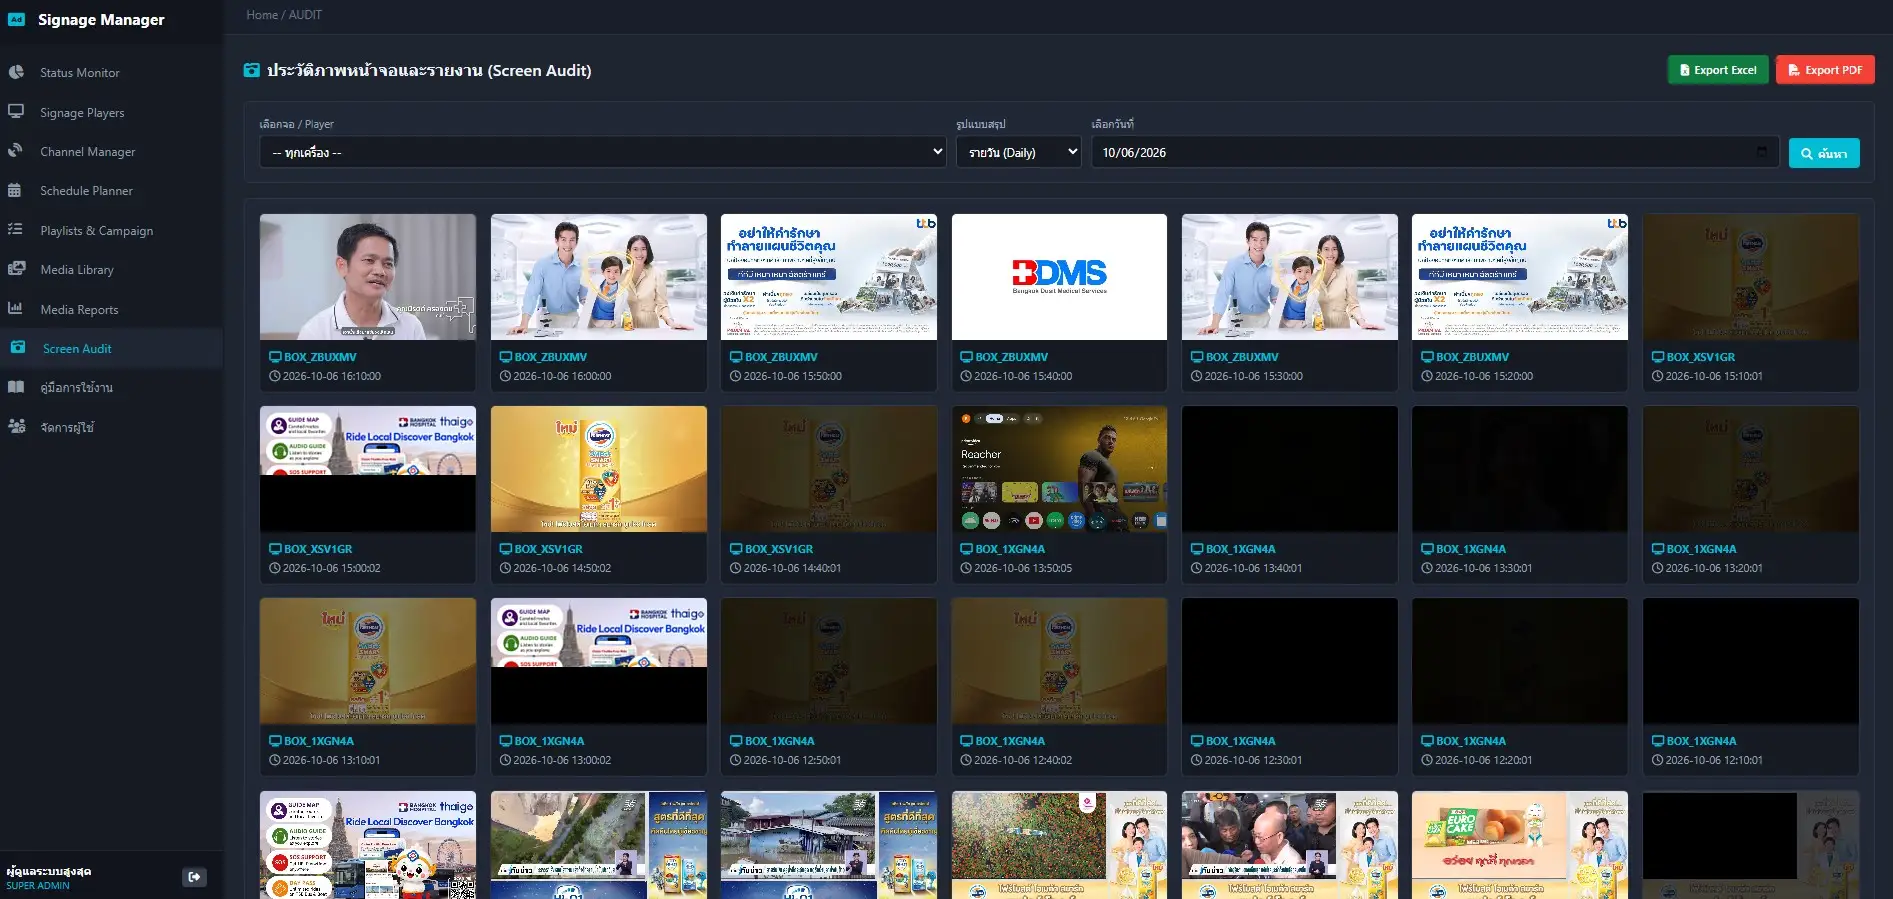Image resolution: width=1893 pixels, height=899 pixels.
Task: Open the Schedule Planner calendar icon
Action: (15, 190)
